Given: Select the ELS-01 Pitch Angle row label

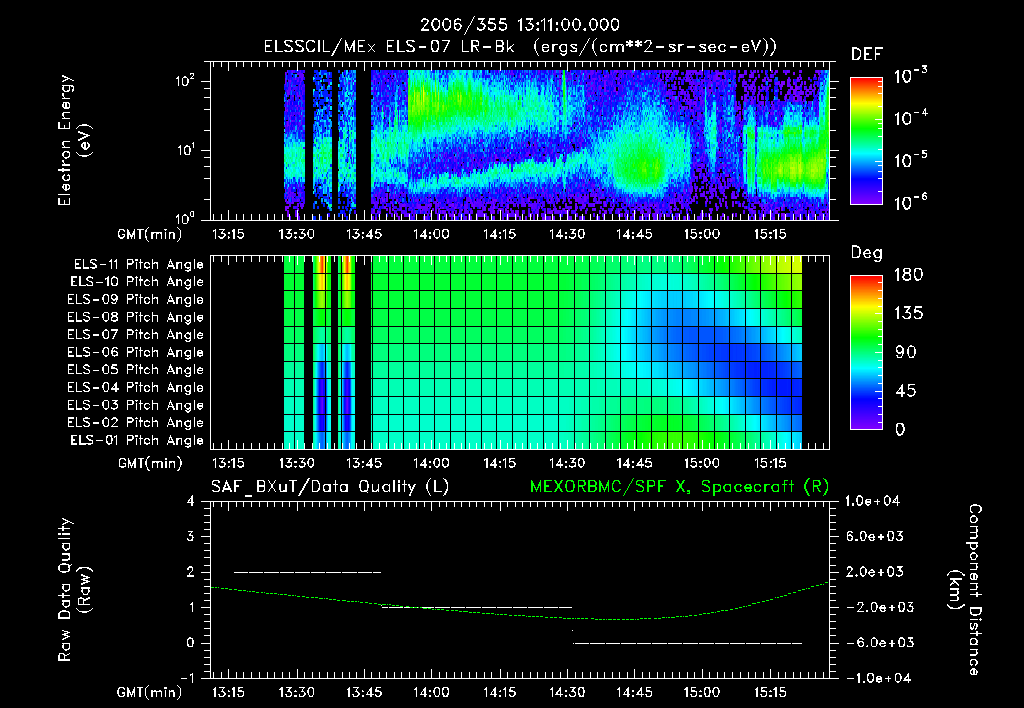Looking at the screenshot, I should [137, 440].
